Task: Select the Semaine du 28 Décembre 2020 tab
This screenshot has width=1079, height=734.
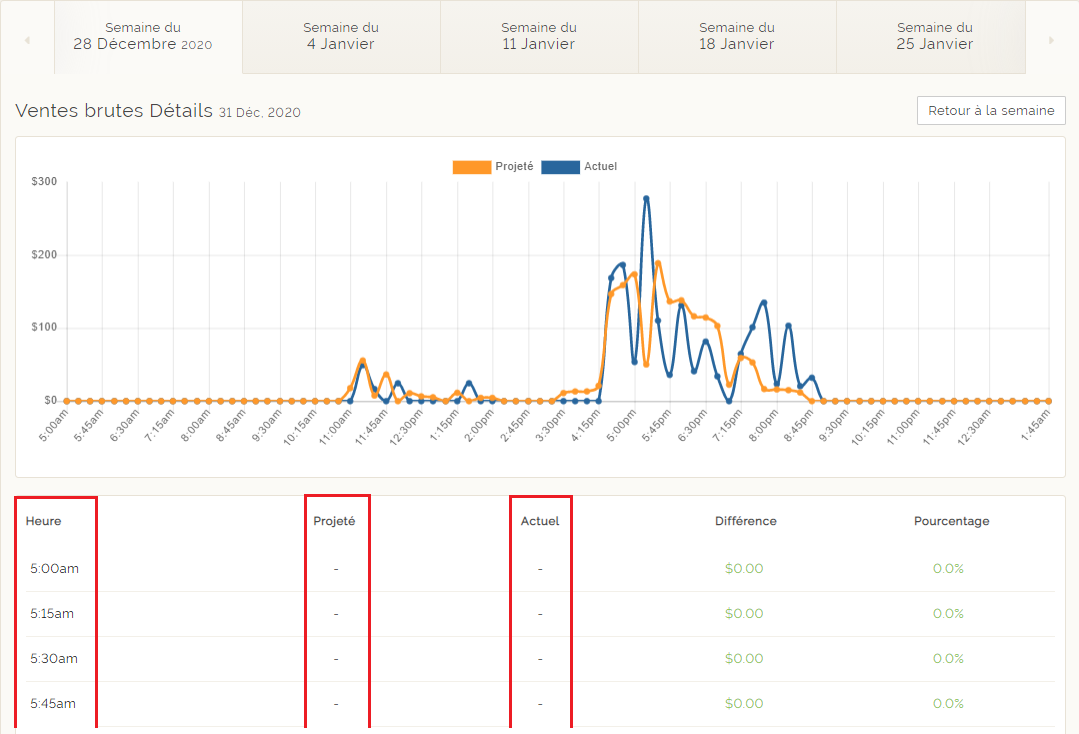Action: (142, 36)
